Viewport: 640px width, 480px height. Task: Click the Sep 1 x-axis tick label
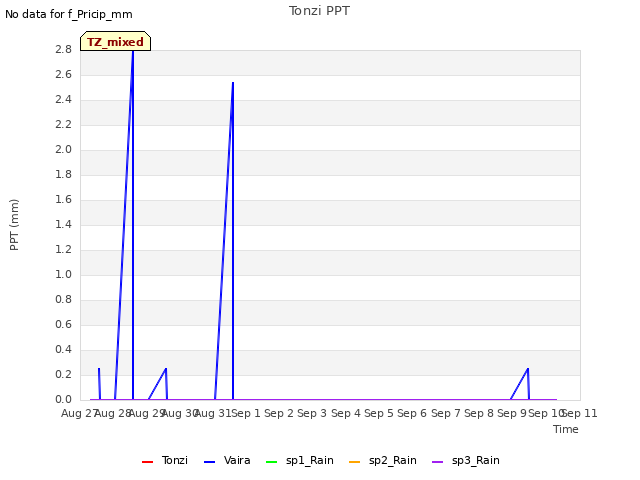[x=246, y=413]
